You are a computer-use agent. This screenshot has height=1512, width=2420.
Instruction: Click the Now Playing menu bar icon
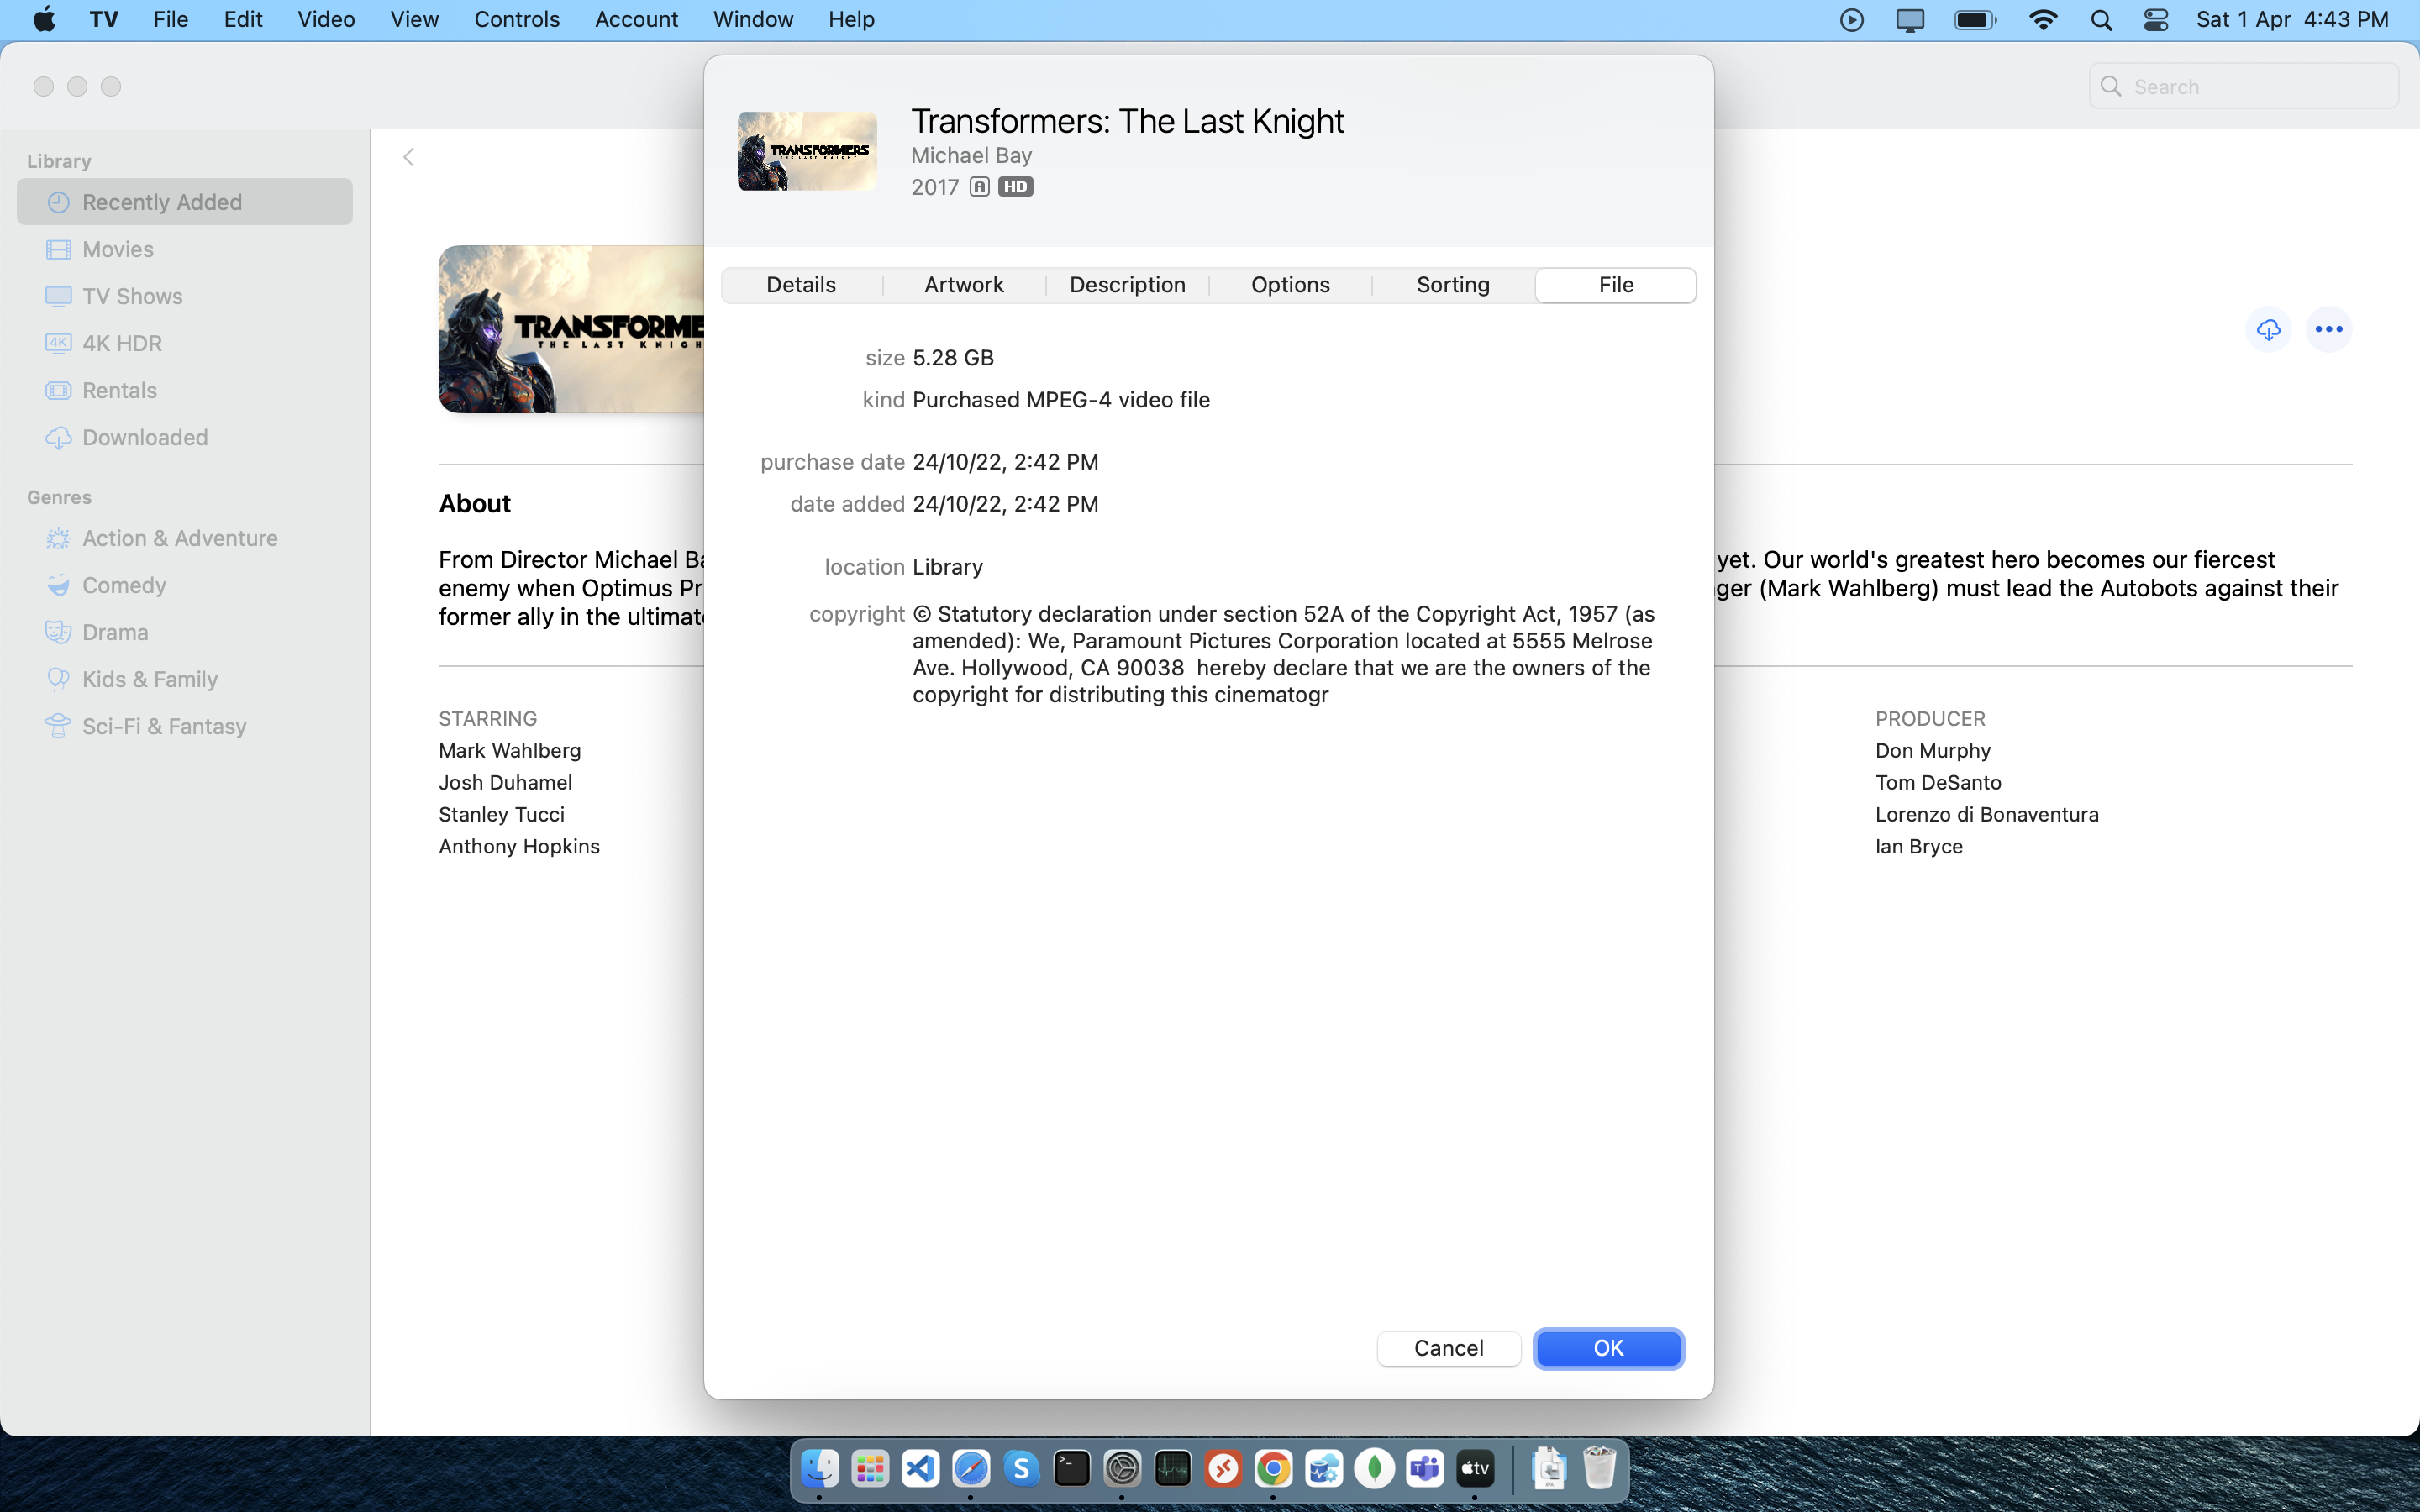(x=1851, y=20)
